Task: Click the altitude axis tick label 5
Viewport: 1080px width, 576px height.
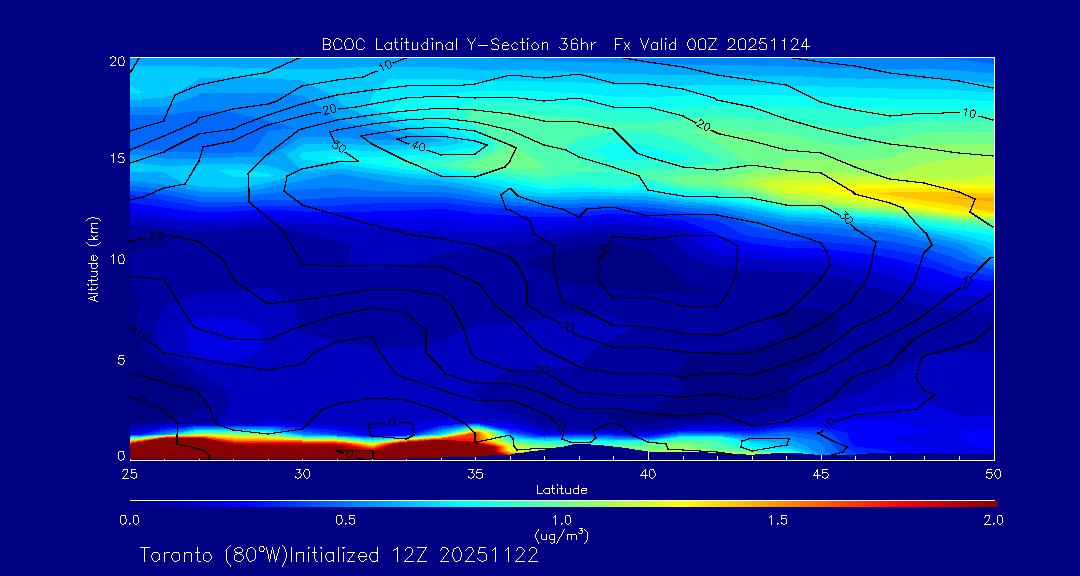Action: pyautogui.click(x=121, y=360)
